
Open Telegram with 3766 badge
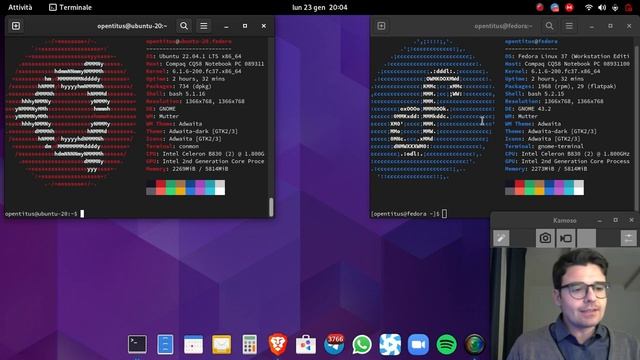(334, 344)
